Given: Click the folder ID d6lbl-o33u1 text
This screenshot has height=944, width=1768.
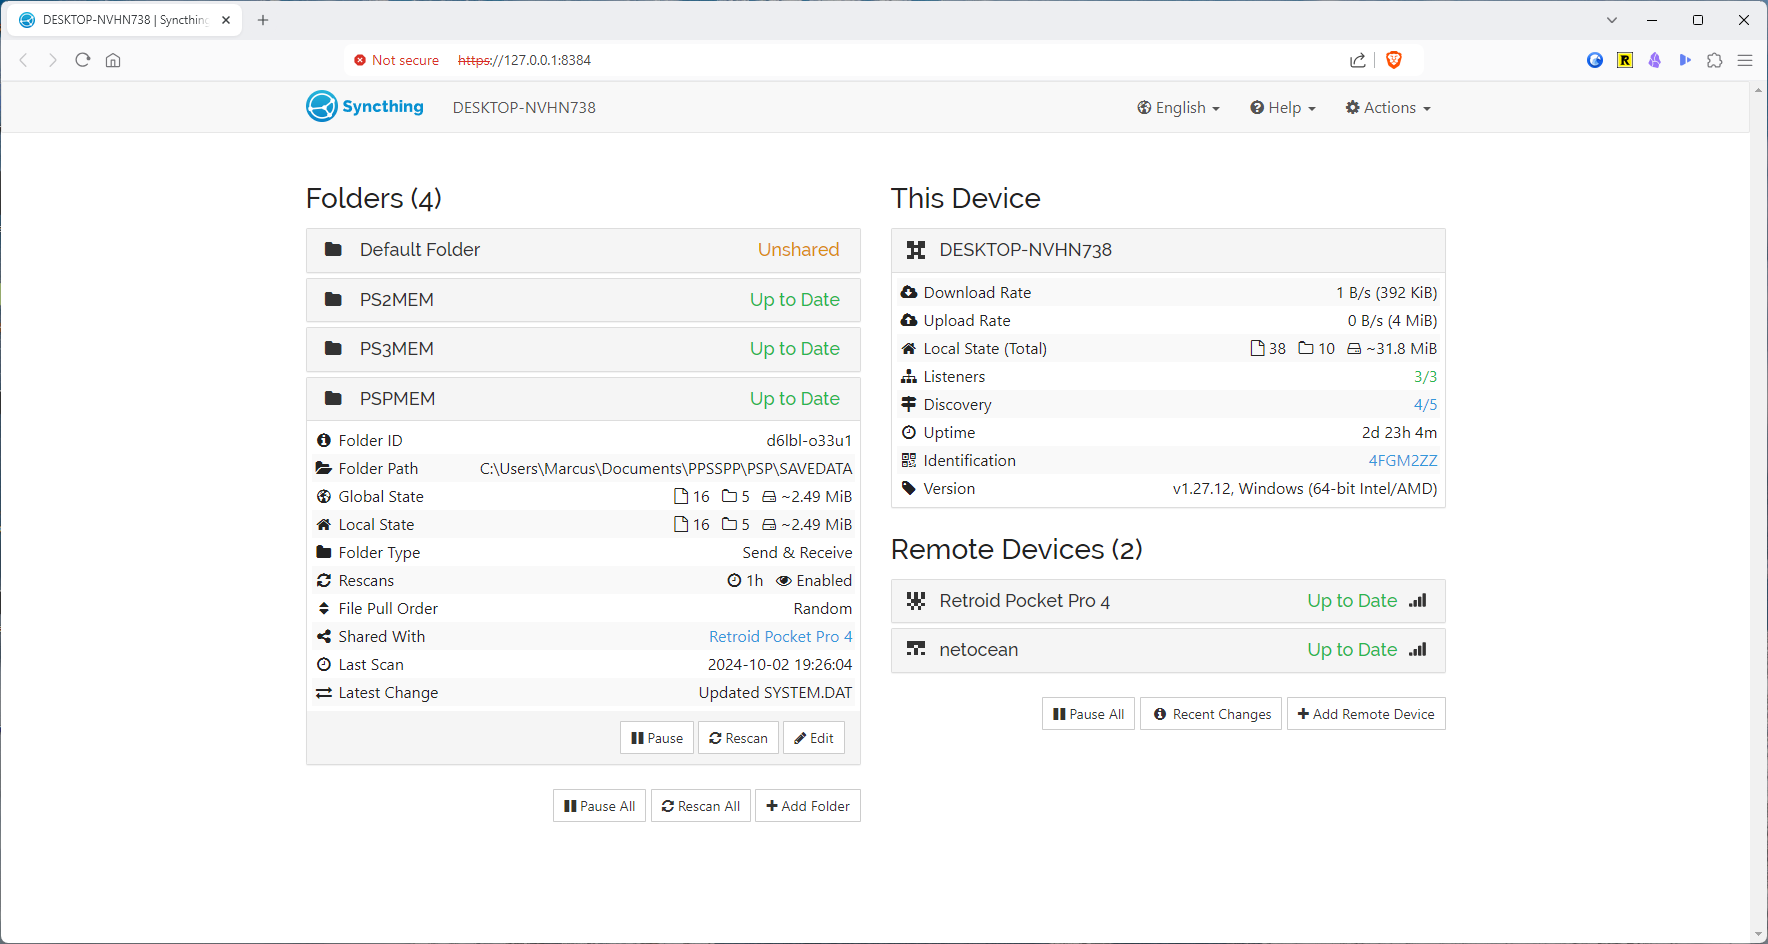Looking at the screenshot, I should (809, 440).
